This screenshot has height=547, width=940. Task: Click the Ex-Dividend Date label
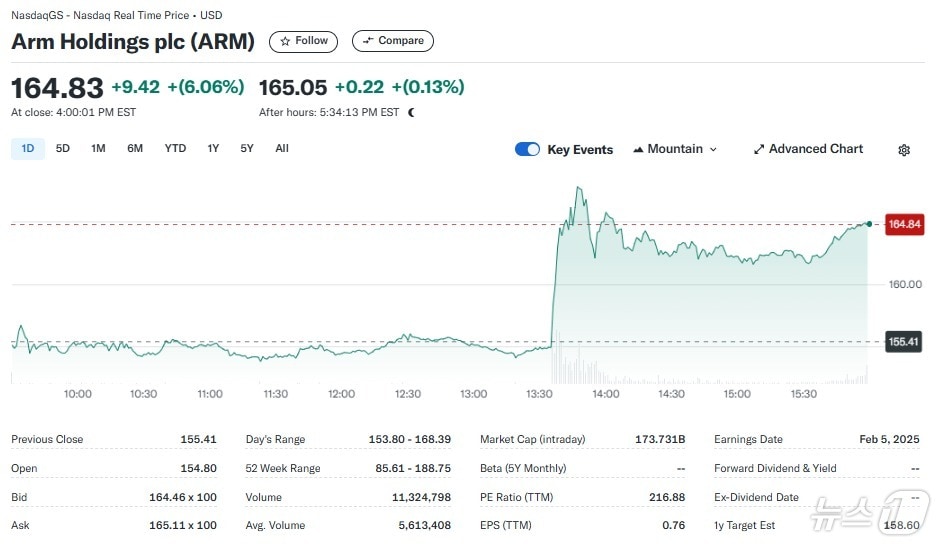point(756,497)
